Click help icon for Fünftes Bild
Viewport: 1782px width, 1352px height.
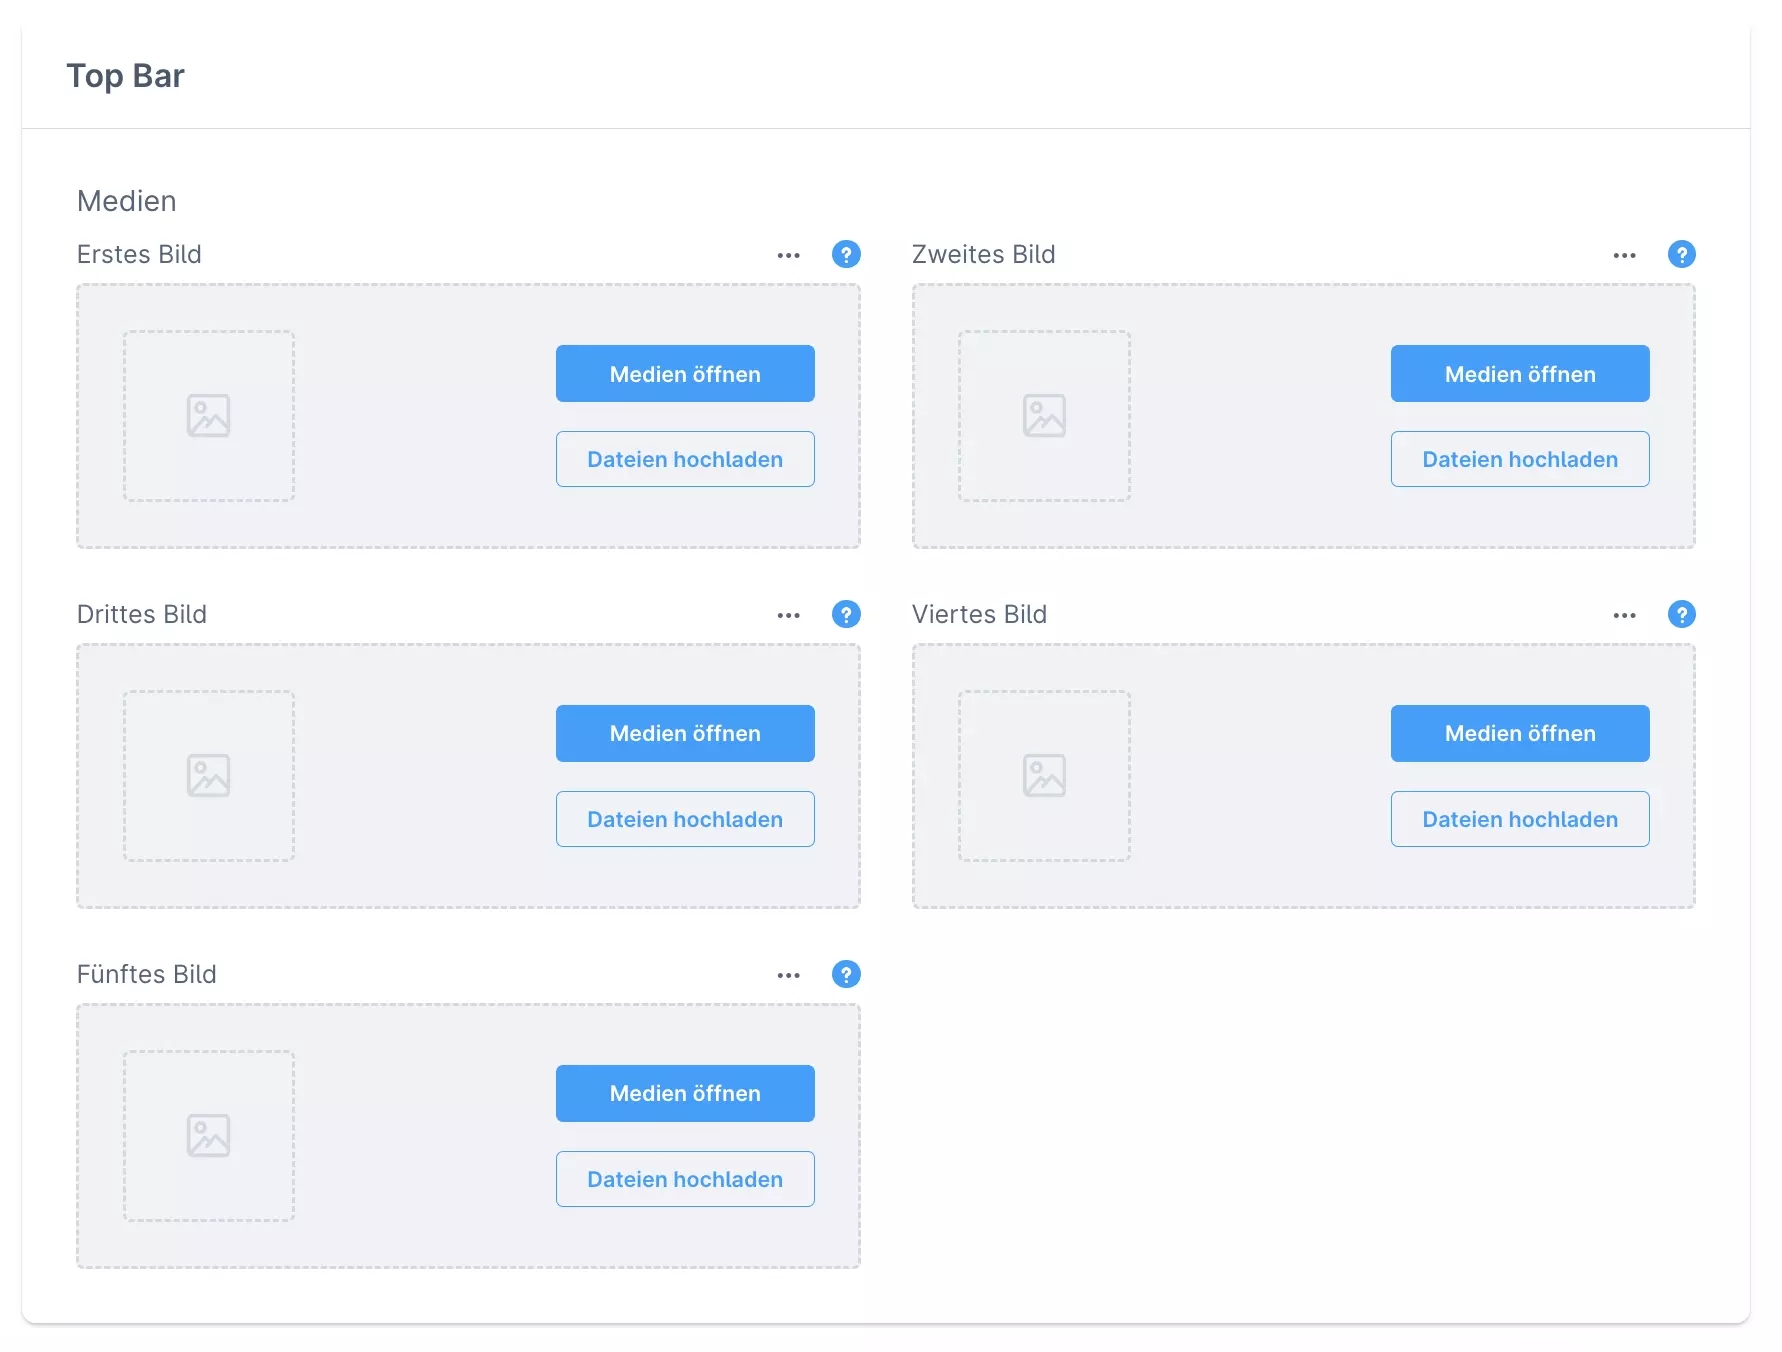(846, 975)
